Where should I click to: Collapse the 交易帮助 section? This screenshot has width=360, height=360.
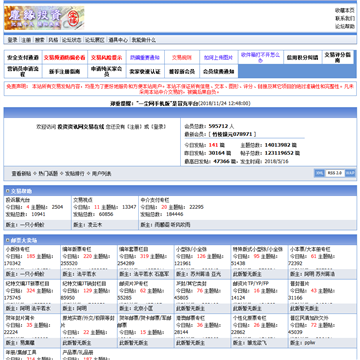coord(8,191)
